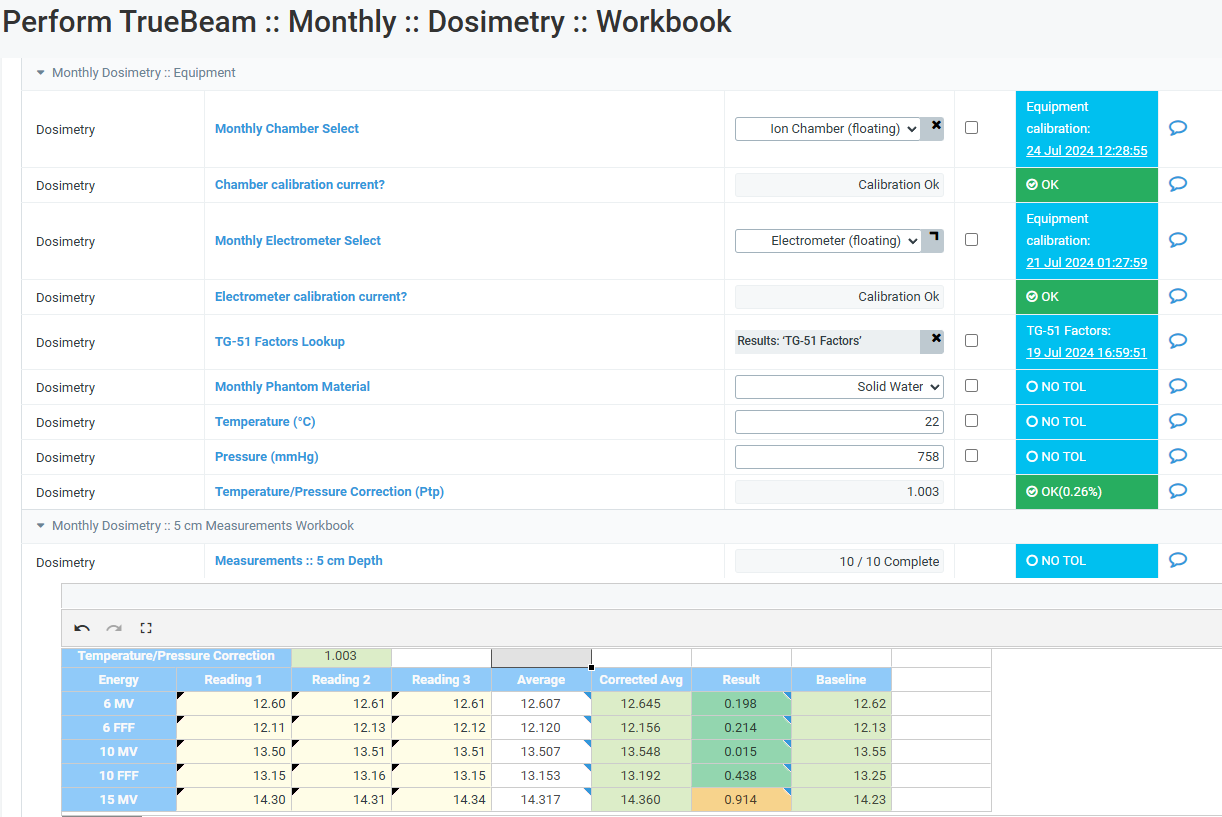The image size is (1222, 817).
Task: Open the Ion Chamber (floating) dropdown
Action: click(827, 129)
